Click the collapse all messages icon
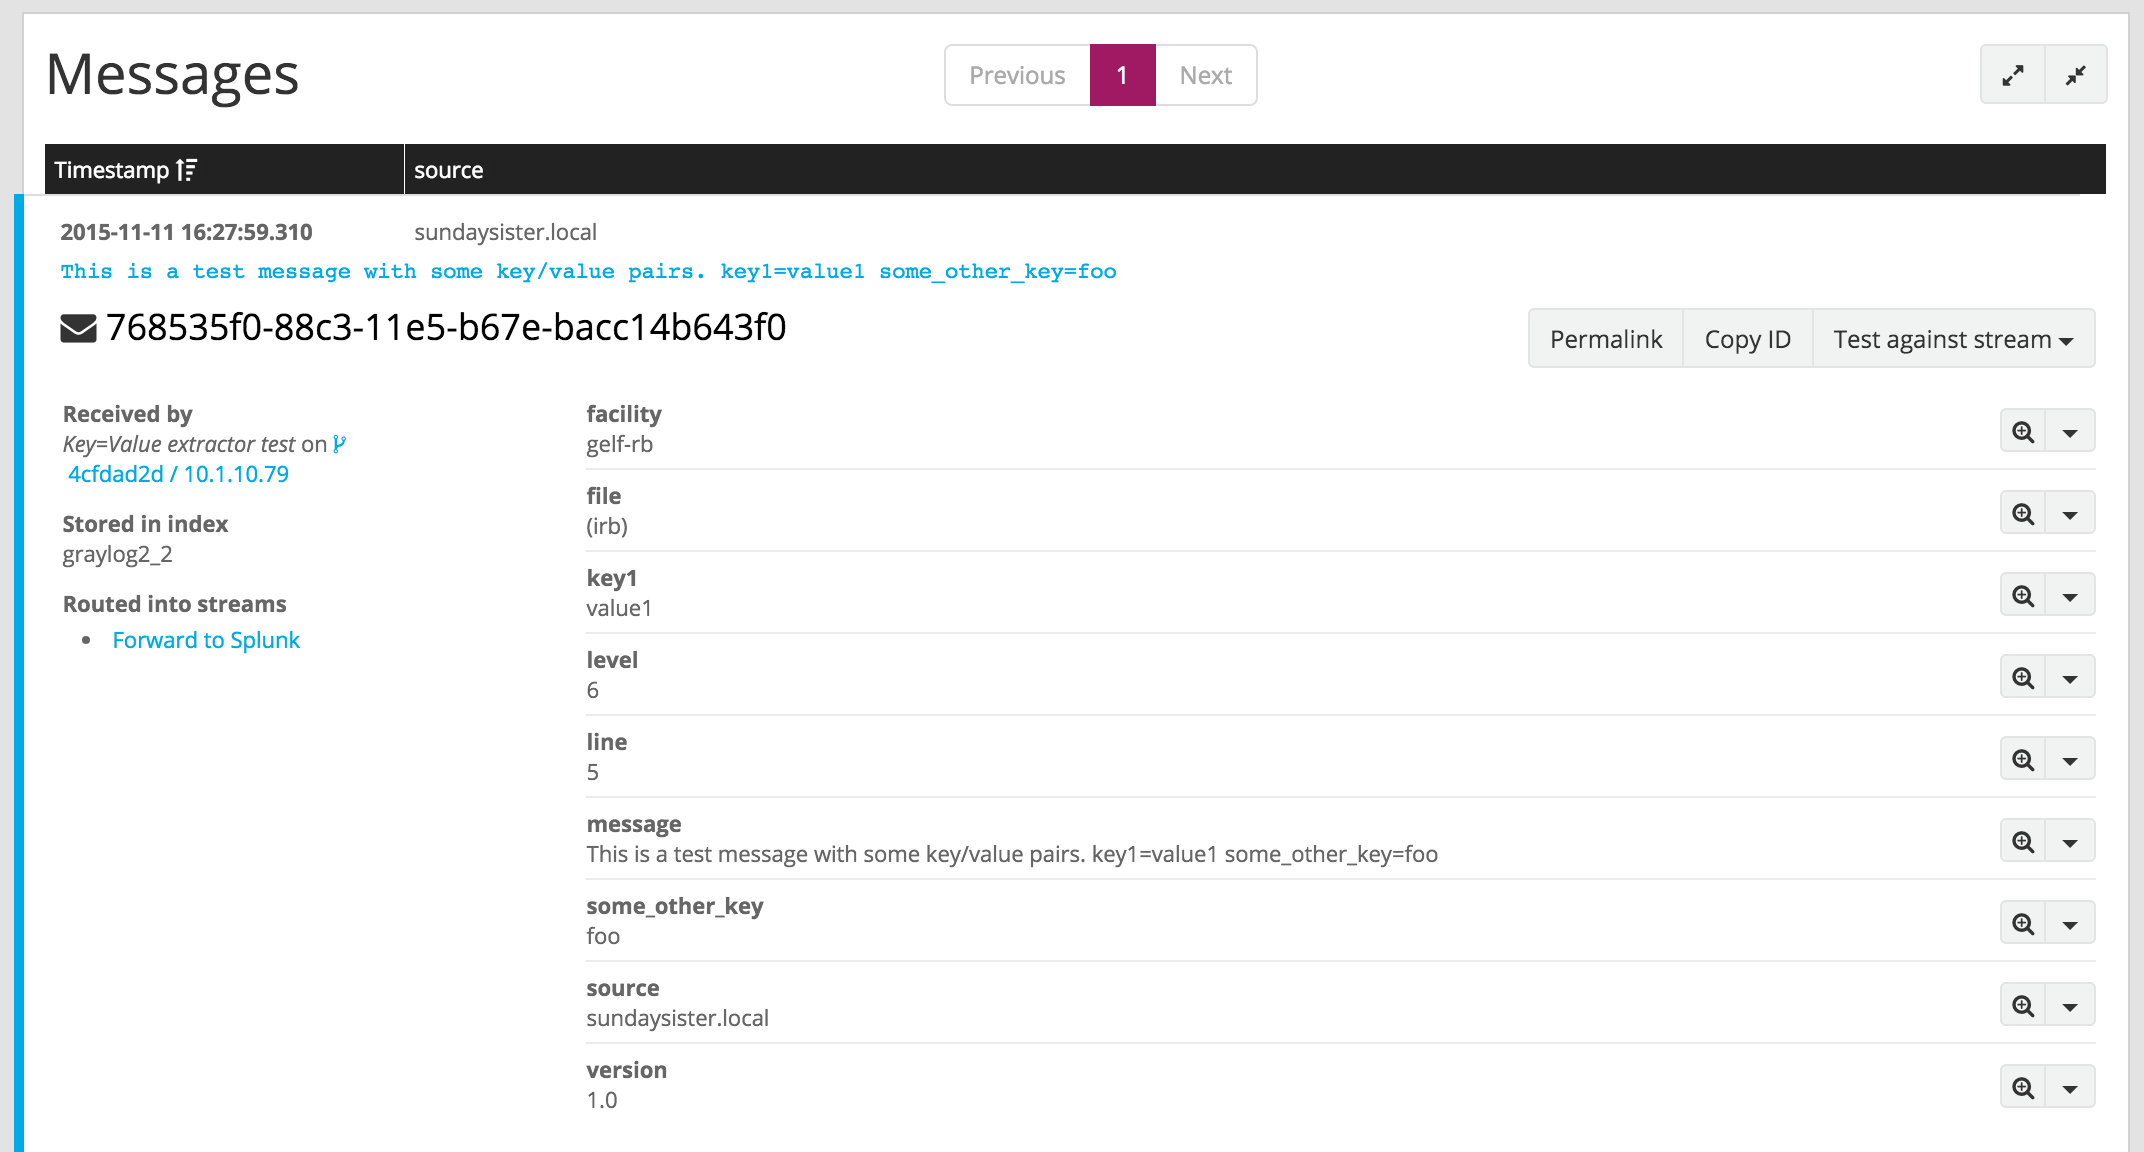The width and height of the screenshot is (2144, 1152). point(2076,75)
